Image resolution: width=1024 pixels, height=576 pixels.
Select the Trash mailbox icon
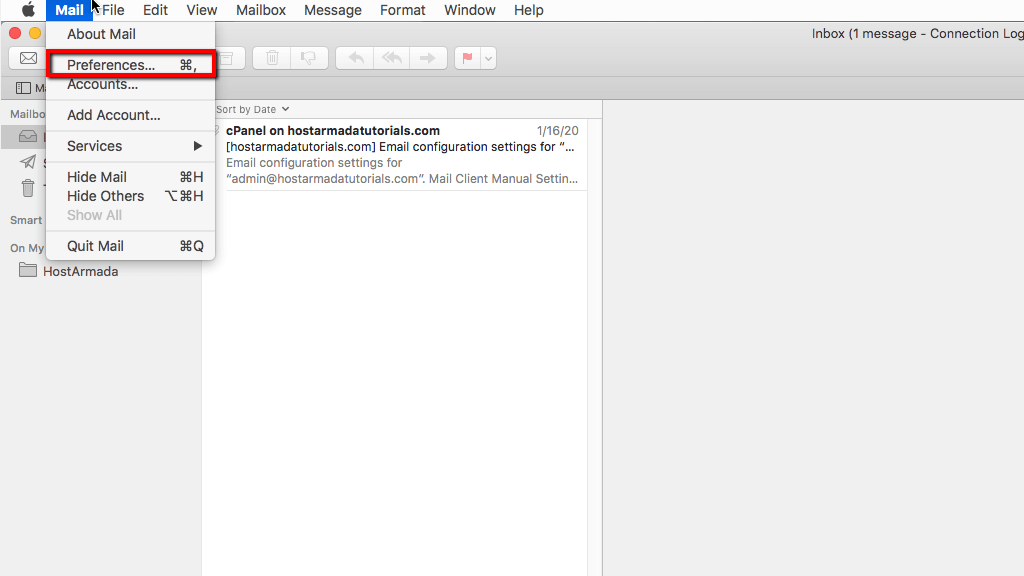[x=27, y=188]
